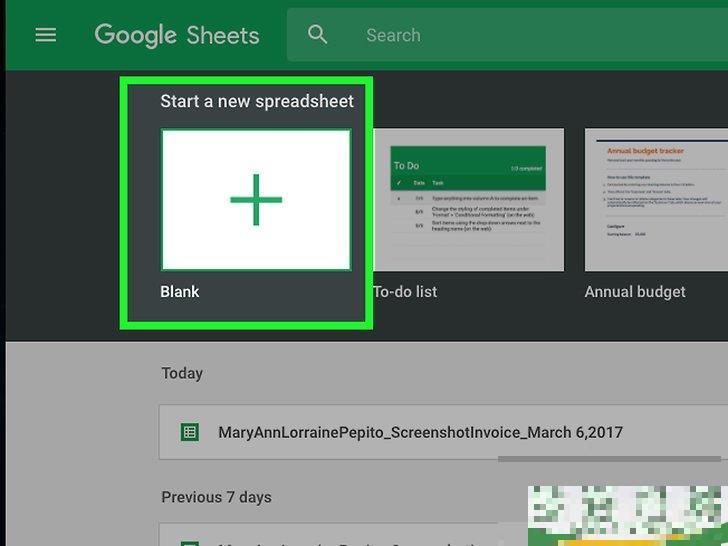728x546 pixels.
Task: Focus the Search input field
Action: coord(500,35)
